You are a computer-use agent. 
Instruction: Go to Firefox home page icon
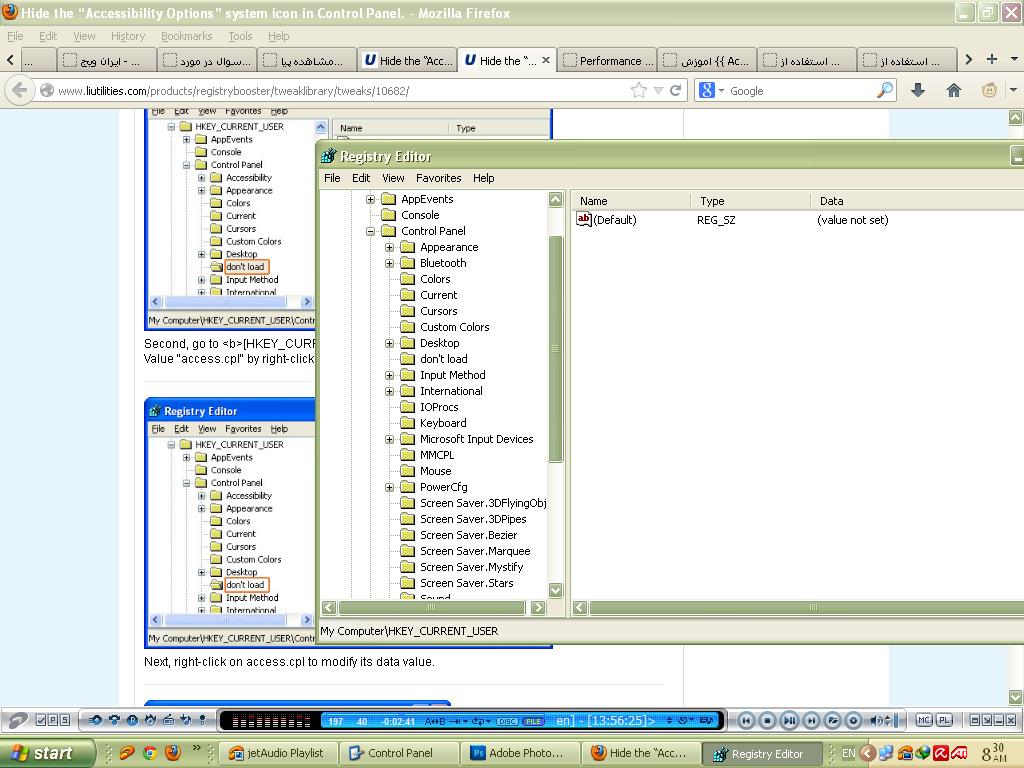click(x=953, y=90)
